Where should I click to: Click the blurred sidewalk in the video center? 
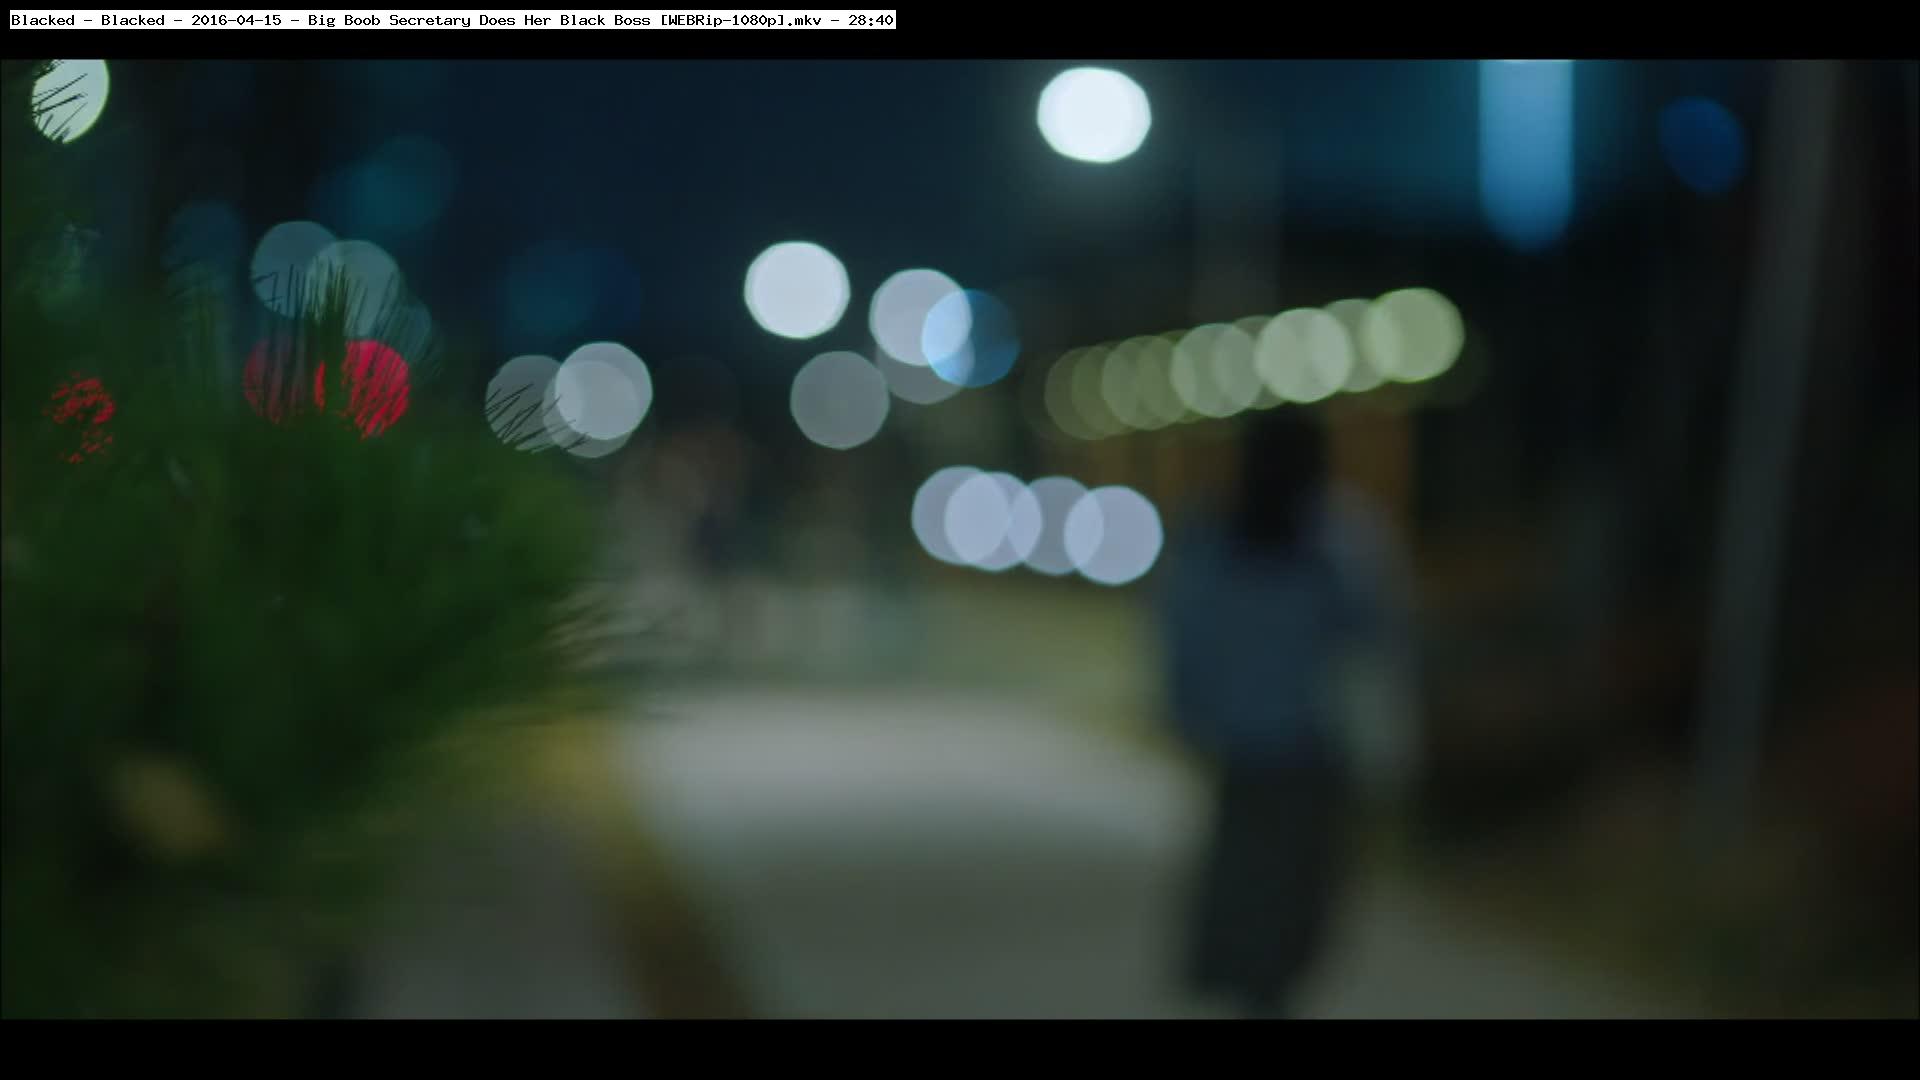[900, 800]
